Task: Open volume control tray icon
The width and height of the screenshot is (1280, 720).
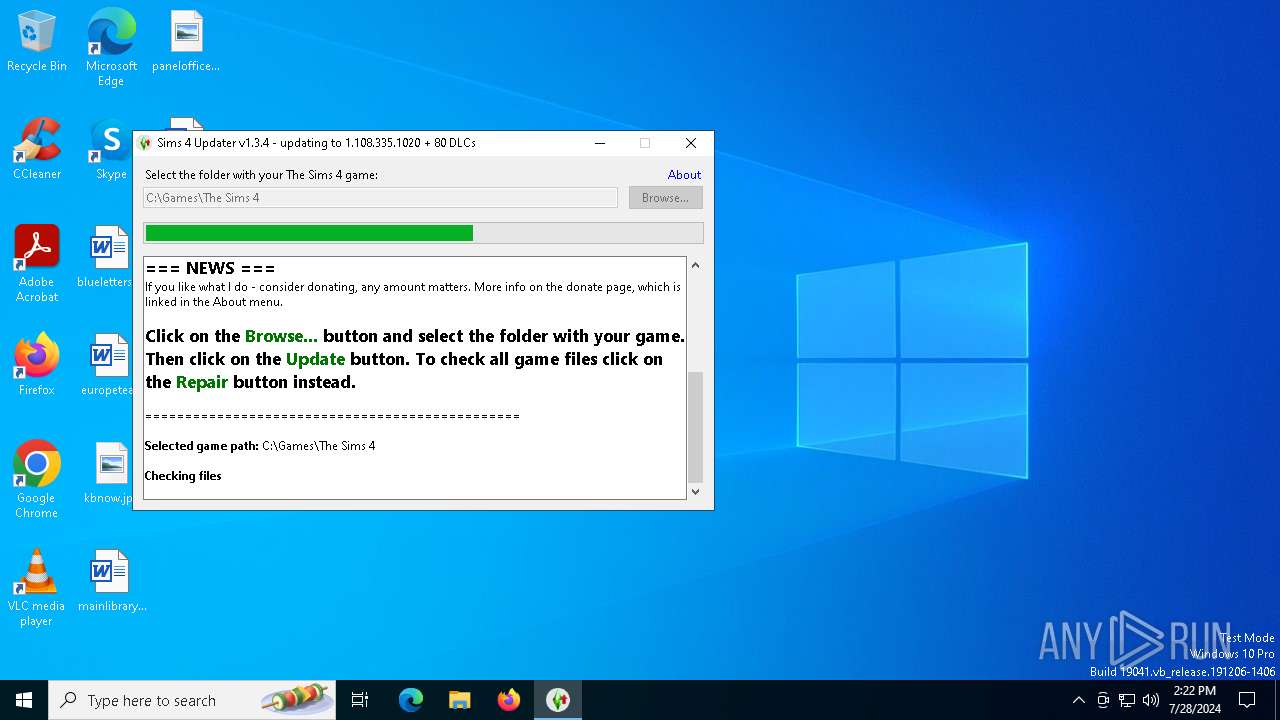Action: coord(1151,700)
